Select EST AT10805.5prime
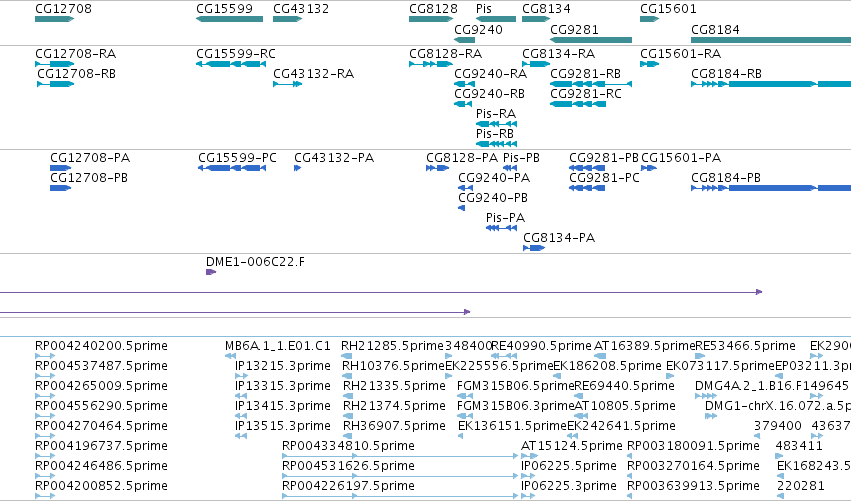 coord(579,417)
